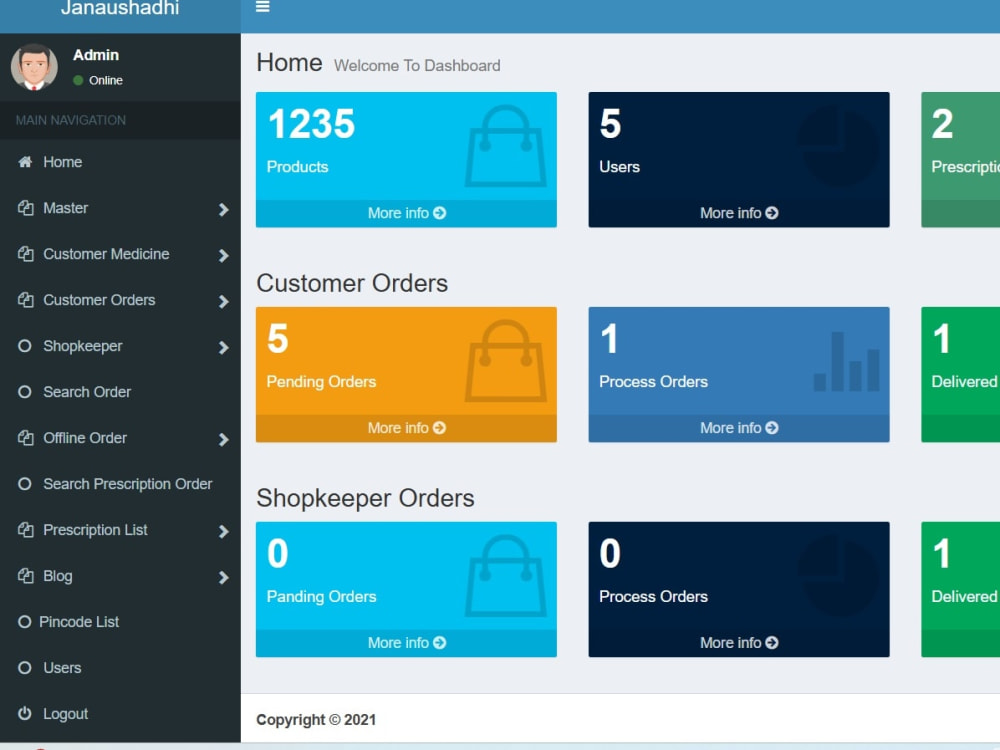The width and height of the screenshot is (1000, 750).
Task: Click the pie chart icon on Users card
Action: (x=838, y=146)
